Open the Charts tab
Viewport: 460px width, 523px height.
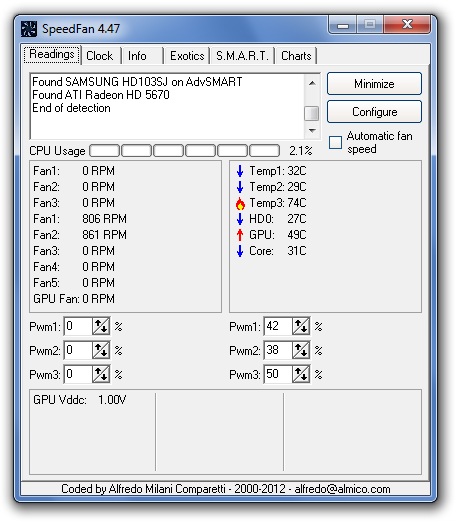296,56
